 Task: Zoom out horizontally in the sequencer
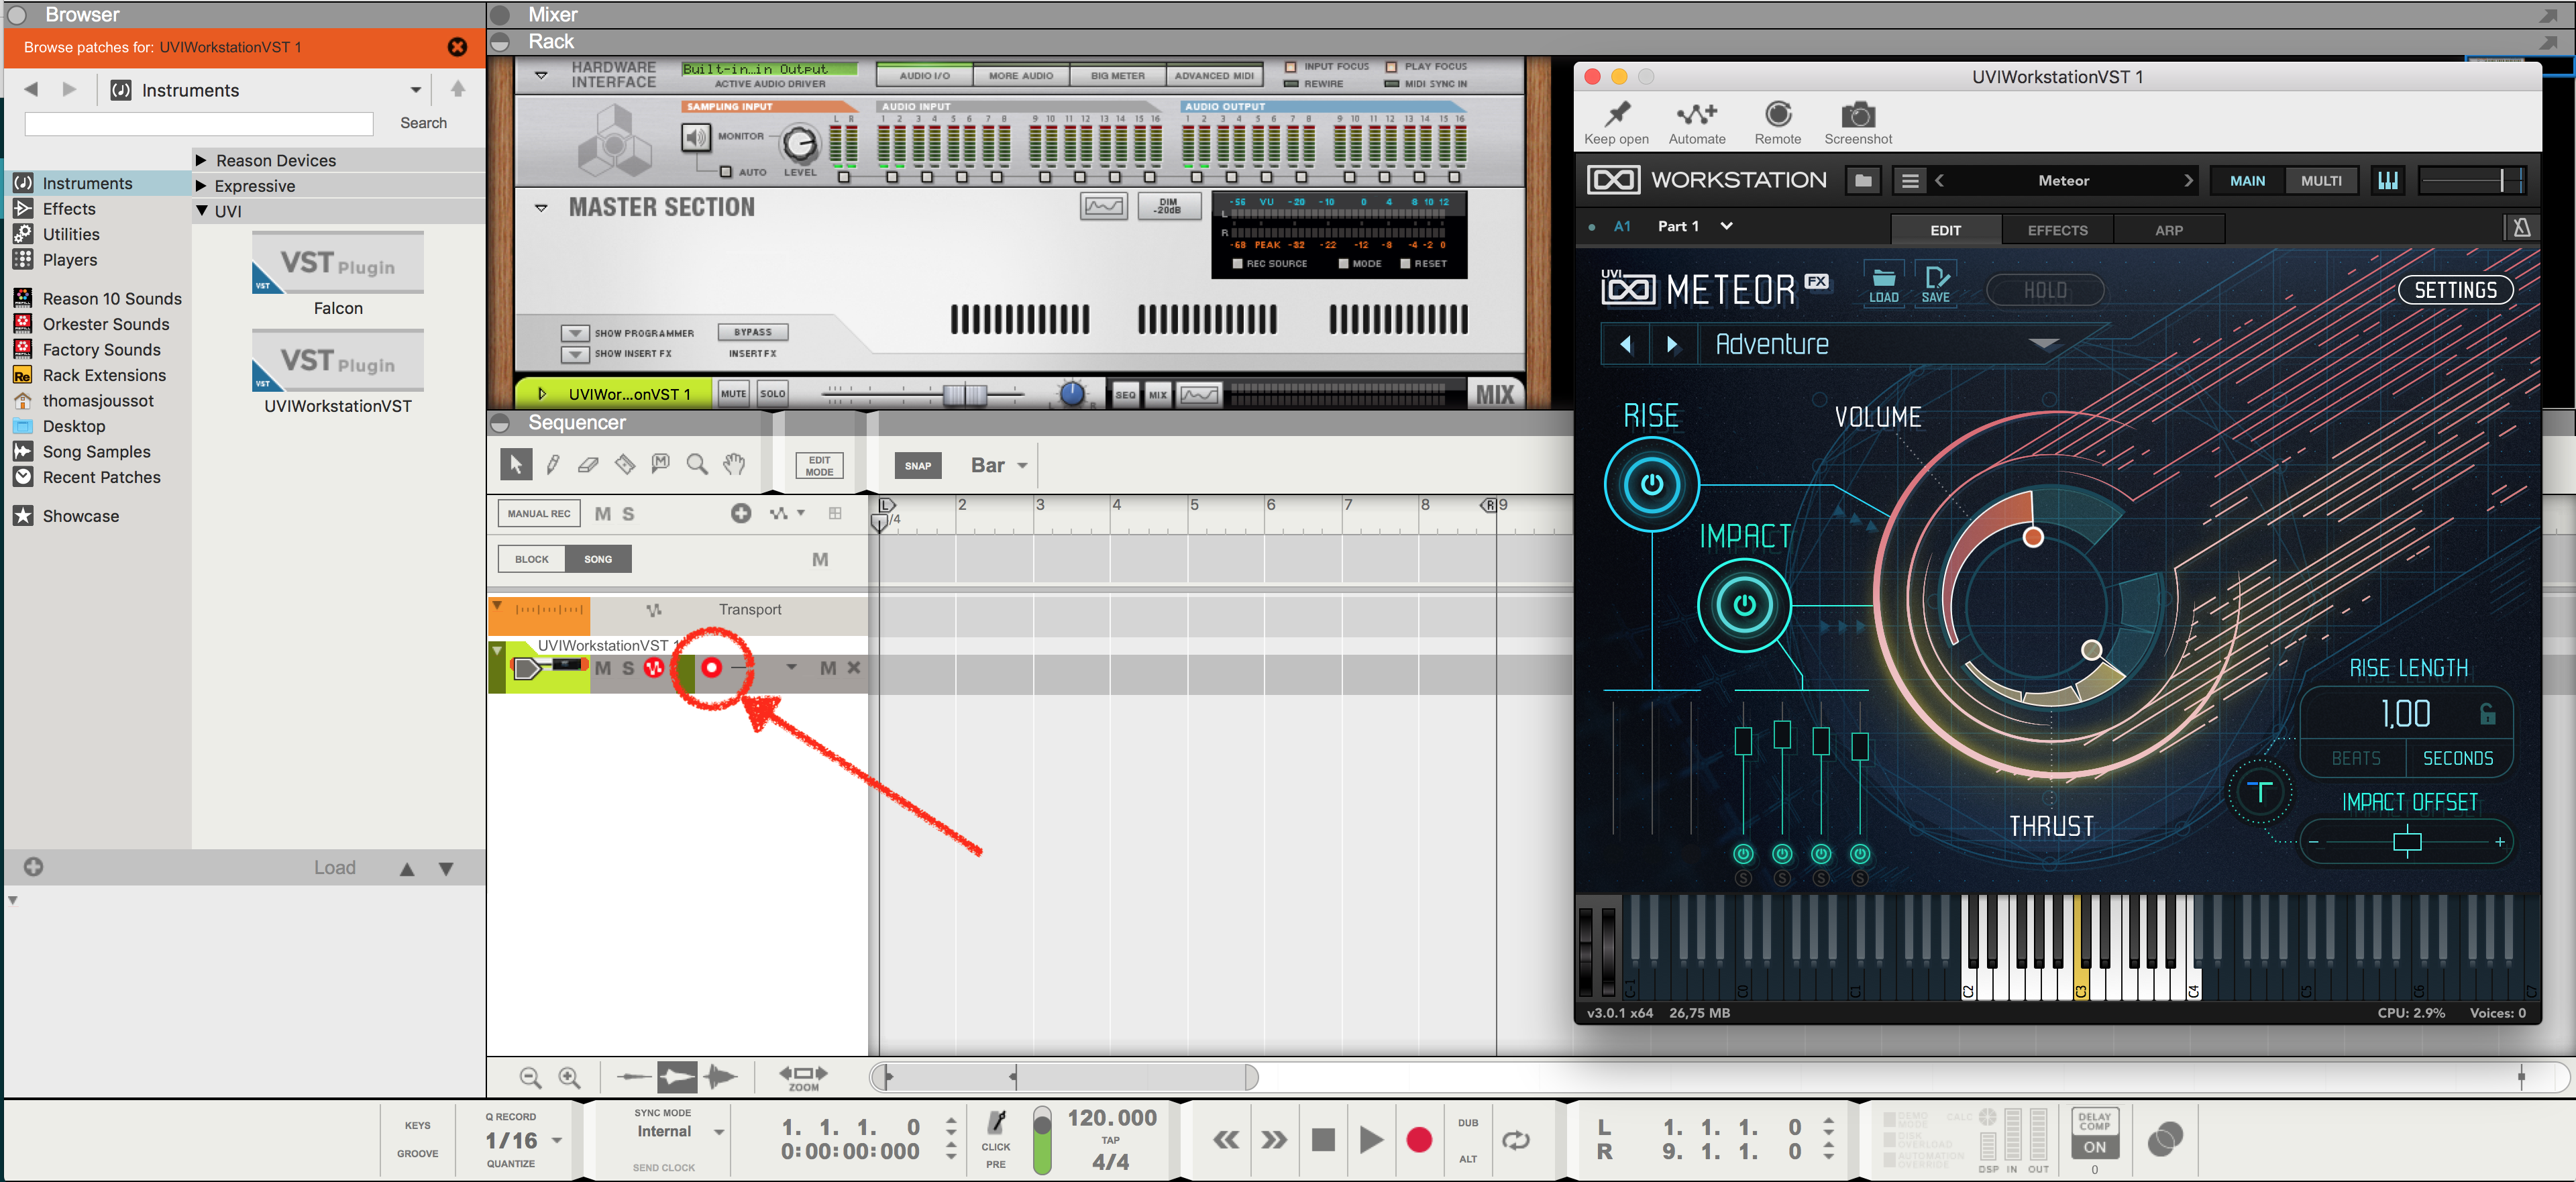531,1077
